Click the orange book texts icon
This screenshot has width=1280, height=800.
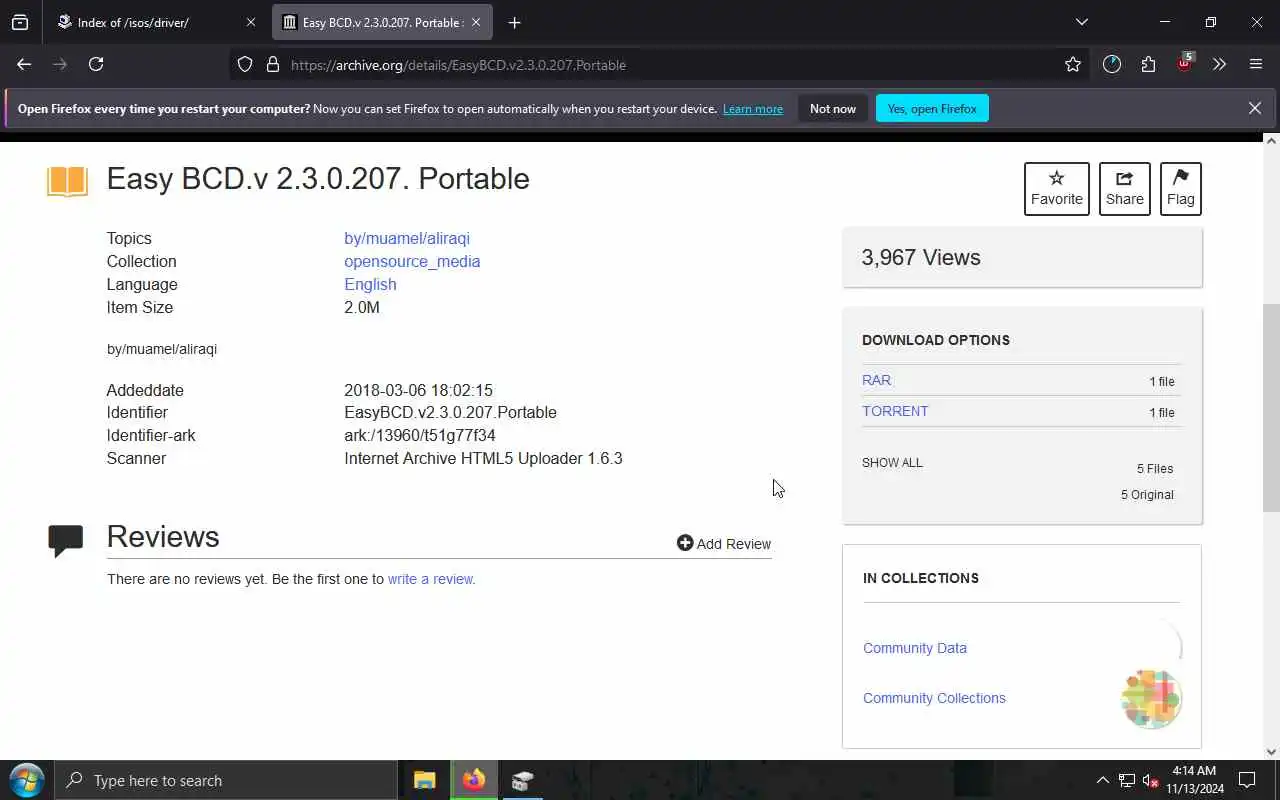(x=67, y=182)
